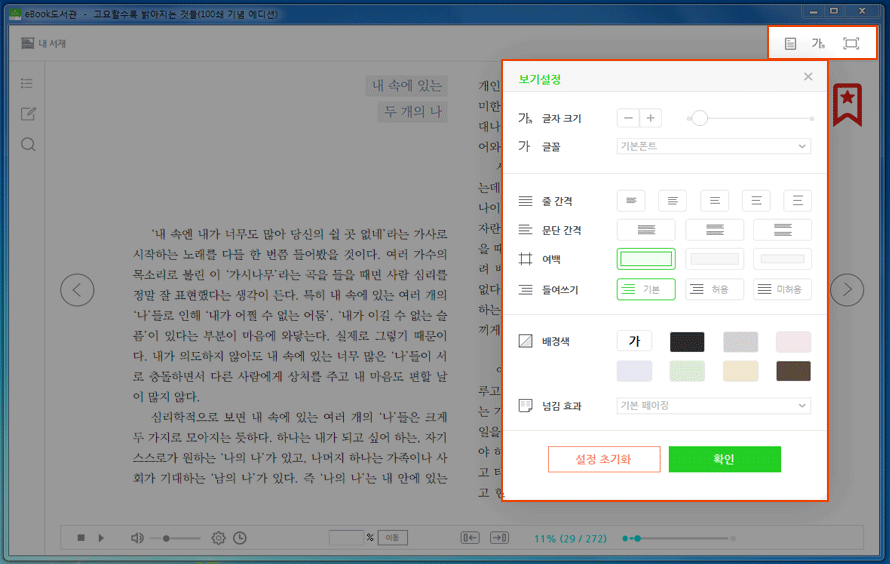Enter fullscreen mode via top-right icon
The image size is (890, 564).
click(x=851, y=43)
